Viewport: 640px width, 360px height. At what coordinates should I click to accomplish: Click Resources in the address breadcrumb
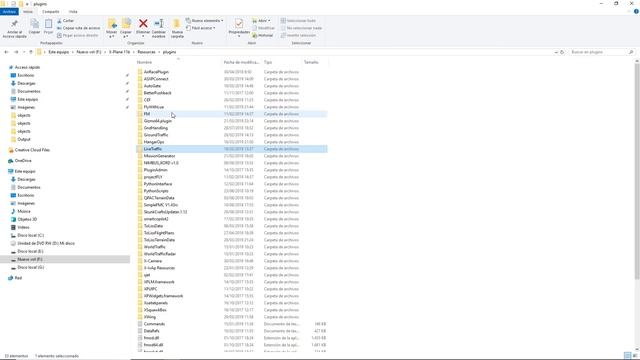pyautogui.click(x=146, y=52)
